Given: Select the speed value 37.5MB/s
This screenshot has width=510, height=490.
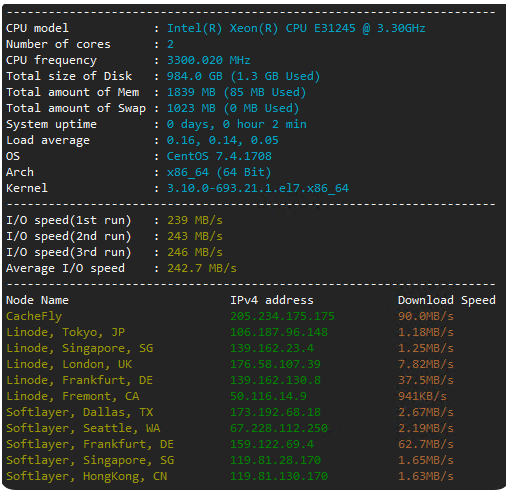Looking at the screenshot, I should [x=426, y=380].
